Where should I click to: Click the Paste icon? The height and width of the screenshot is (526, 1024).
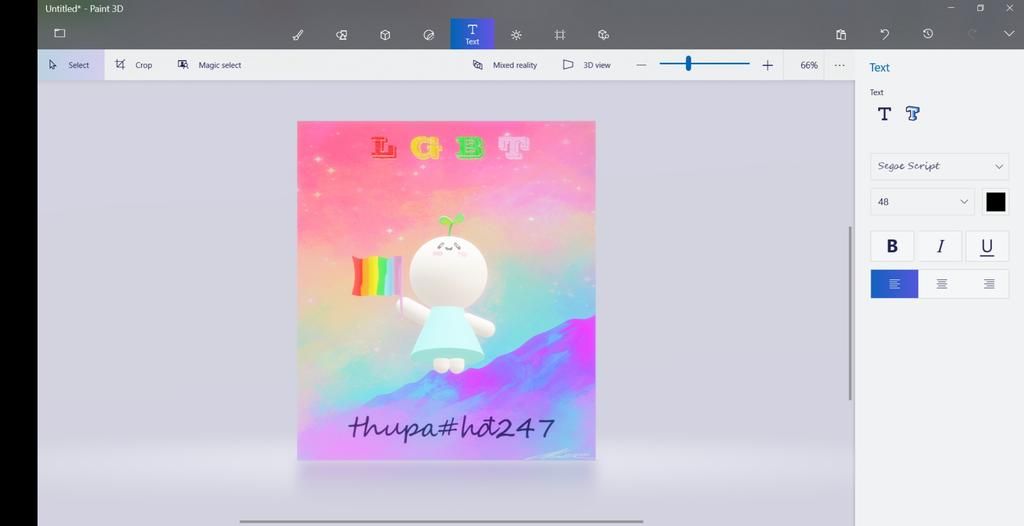841,35
